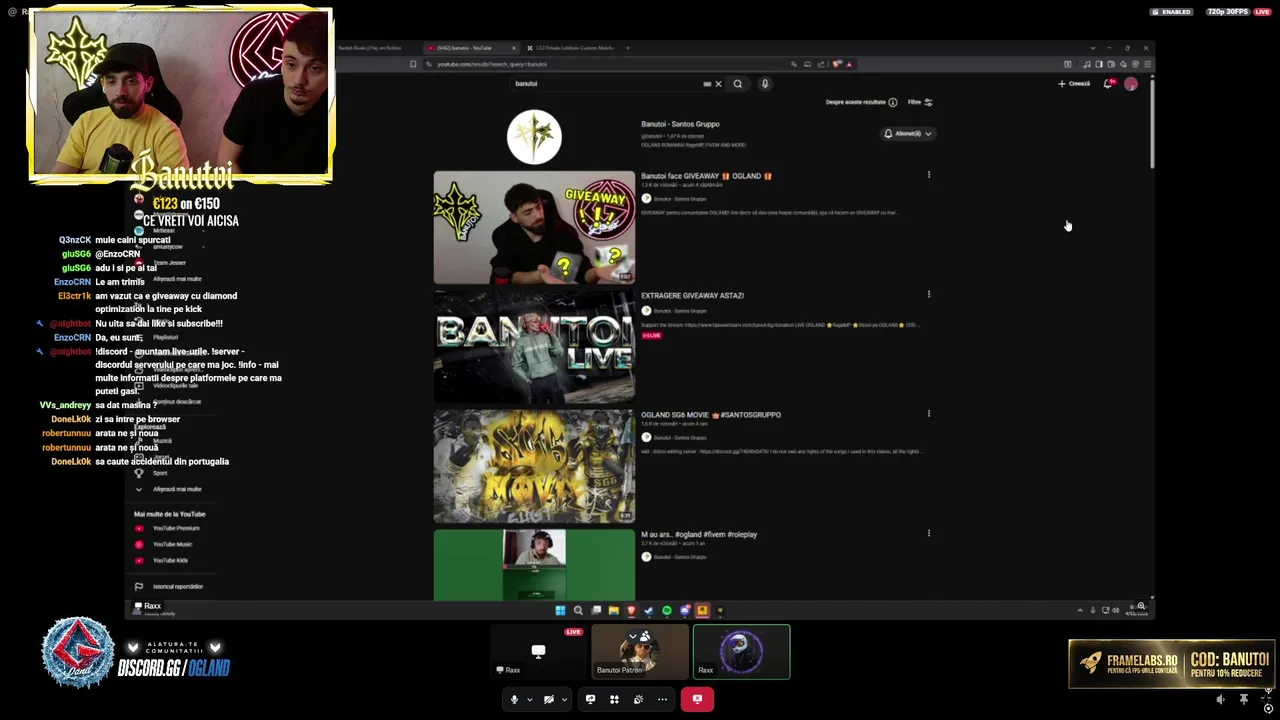1280x720 pixels.
Task: Select the Raxx avatar participant tile
Action: click(741, 652)
